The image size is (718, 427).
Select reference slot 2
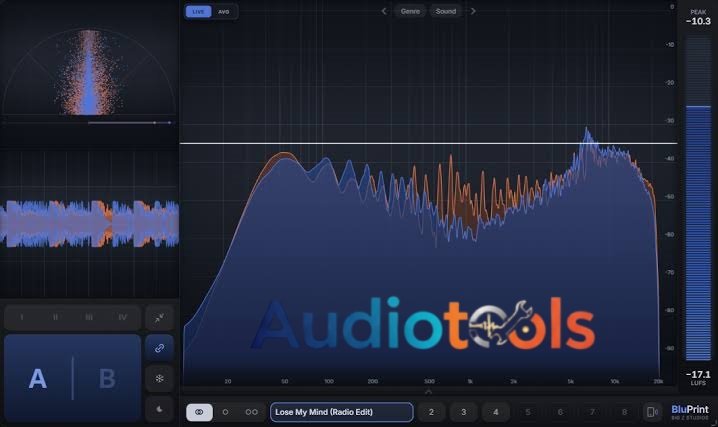pos(431,412)
